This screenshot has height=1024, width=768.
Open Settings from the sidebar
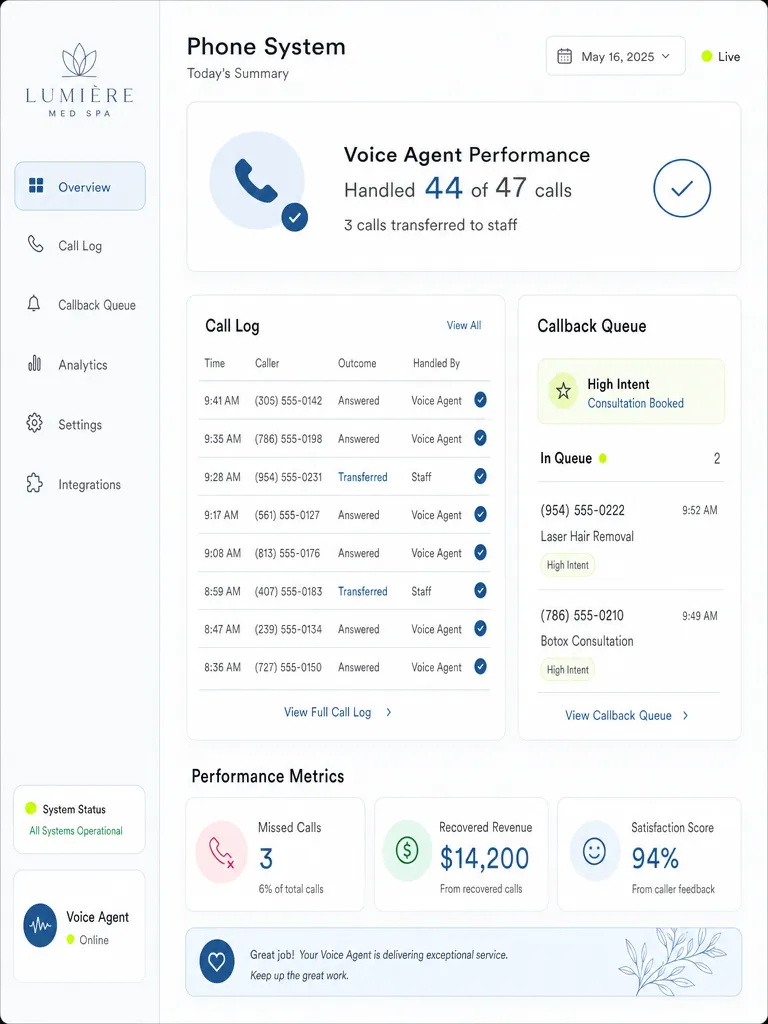(80, 424)
